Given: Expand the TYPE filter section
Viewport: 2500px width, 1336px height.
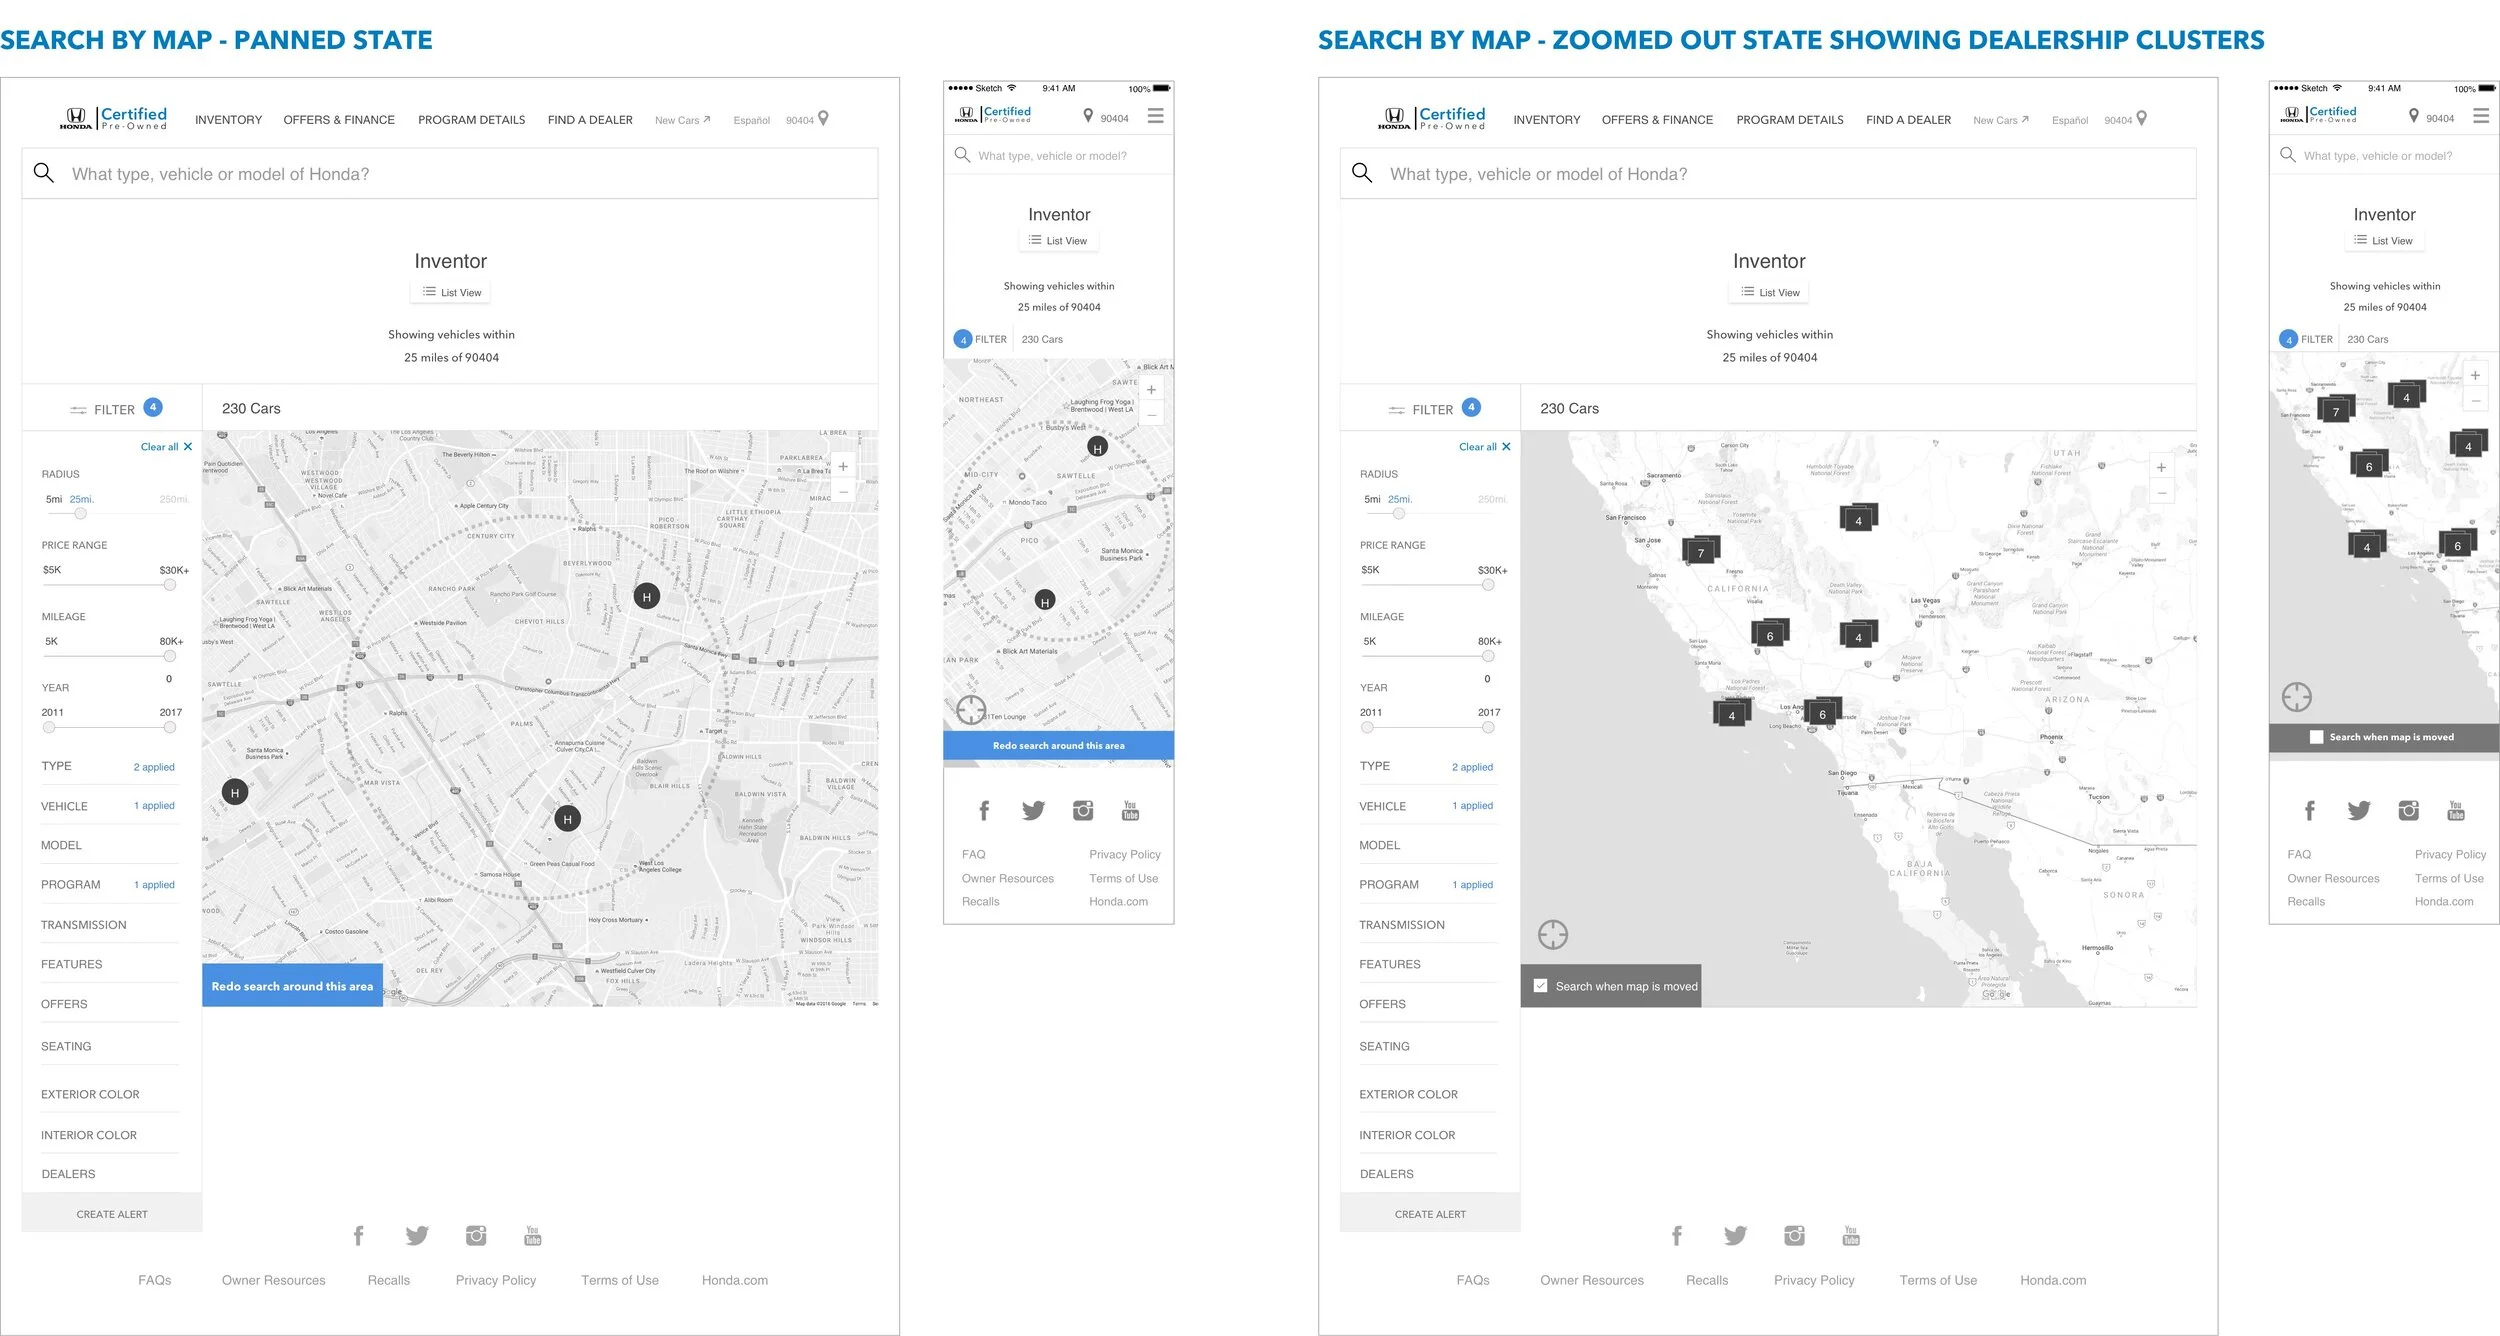Looking at the screenshot, I should point(56,766).
